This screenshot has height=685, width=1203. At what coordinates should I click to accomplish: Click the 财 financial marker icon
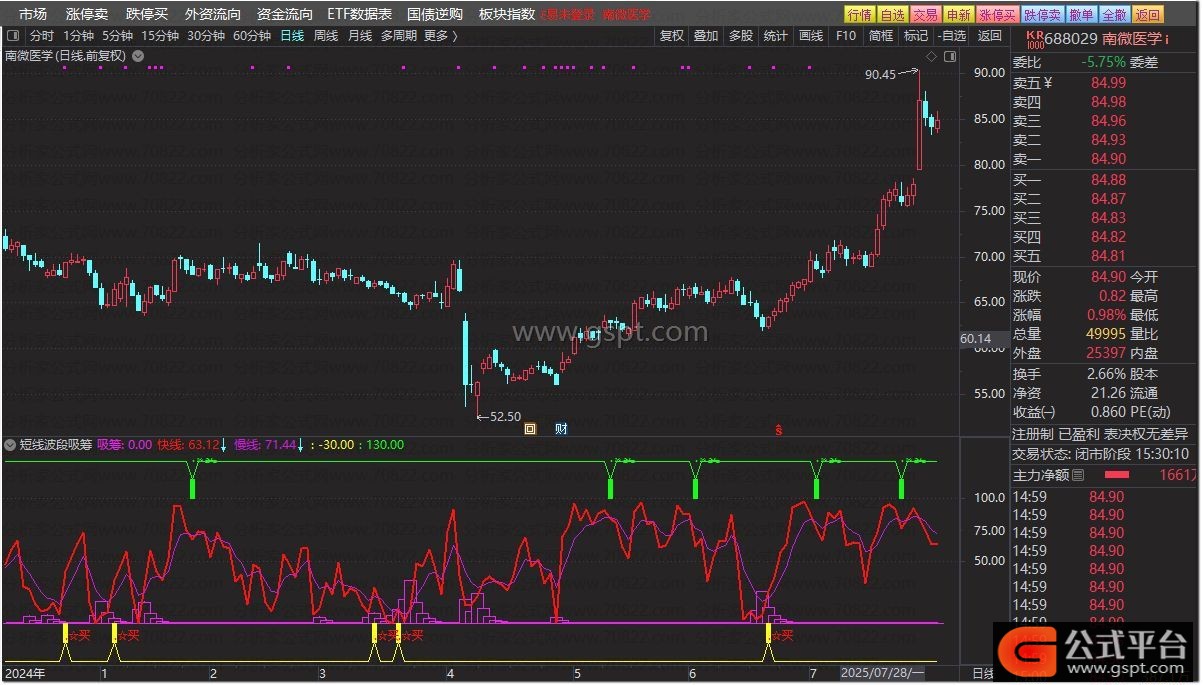pyautogui.click(x=561, y=429)
